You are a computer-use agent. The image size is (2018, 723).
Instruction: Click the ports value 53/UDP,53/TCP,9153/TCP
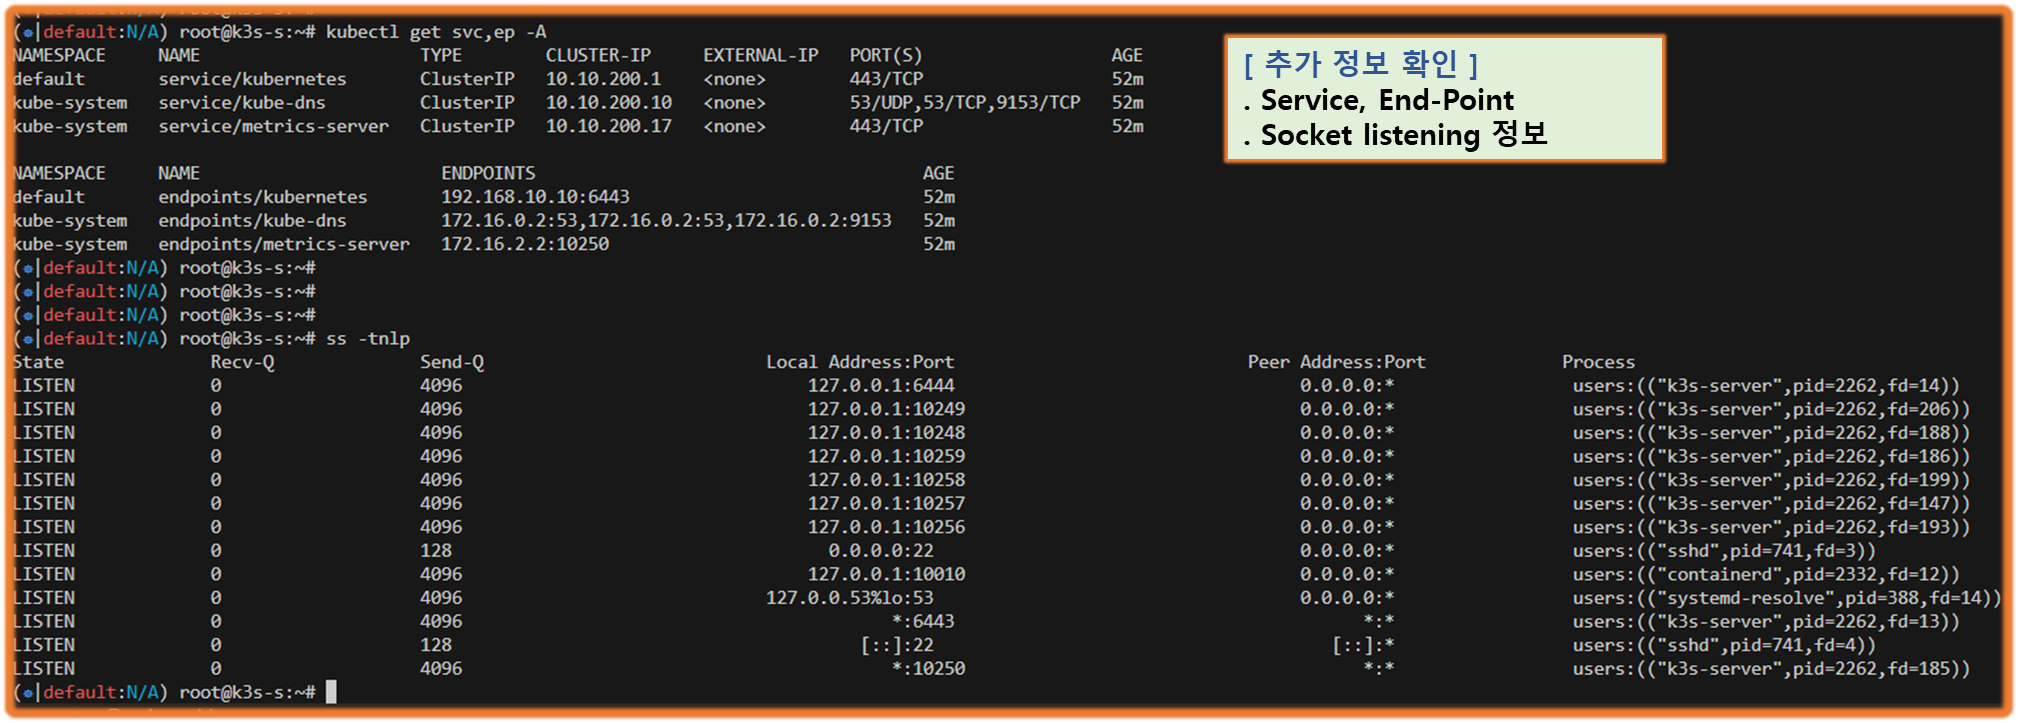(965, 103)
